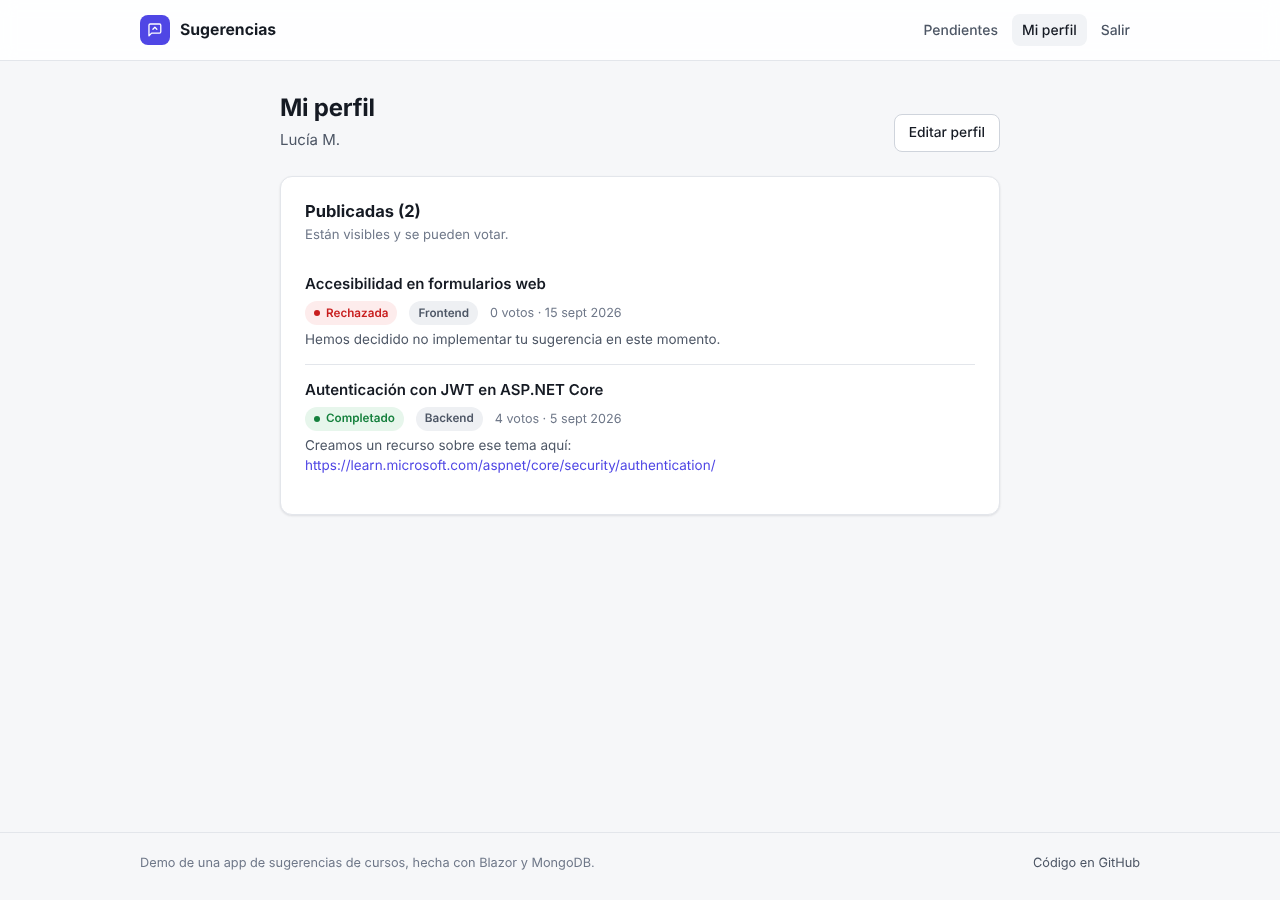1280x900 pixels.
Task: Click the user name Lucía M.
Action: [310, 140]
